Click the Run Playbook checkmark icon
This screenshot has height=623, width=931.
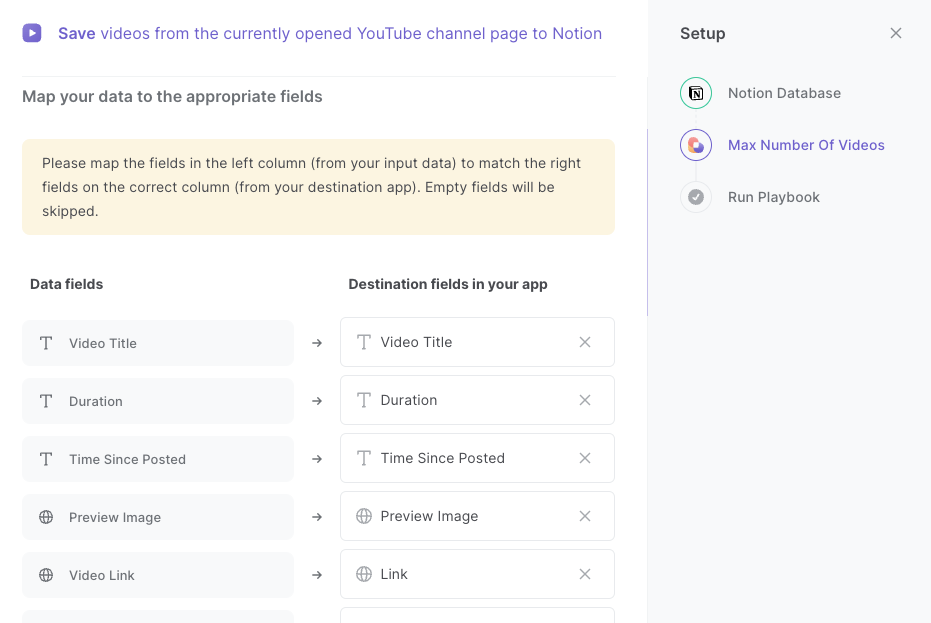pos(696,197)
